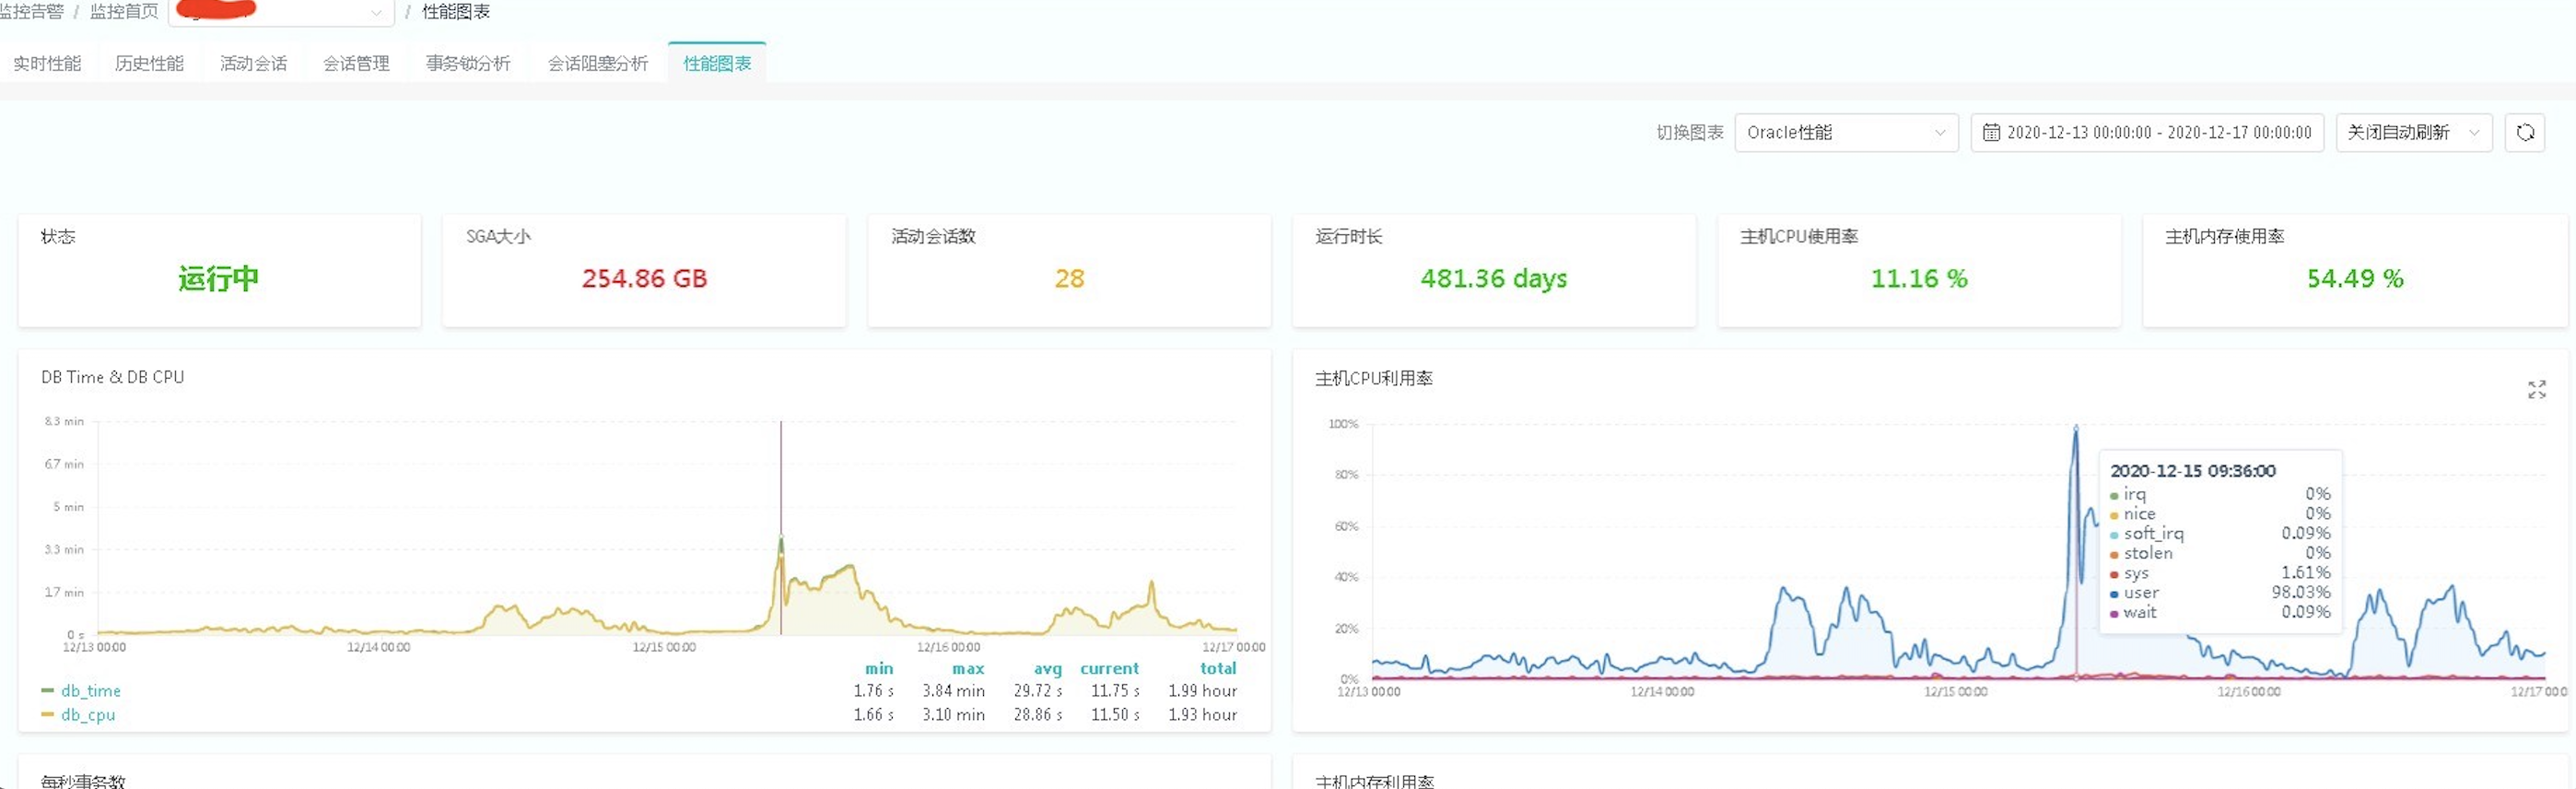Click the tooltip timestamp 2020-12-15 09:36:00
The width and height of the screenshot is (2576, 789).
tap(2192, 470)
